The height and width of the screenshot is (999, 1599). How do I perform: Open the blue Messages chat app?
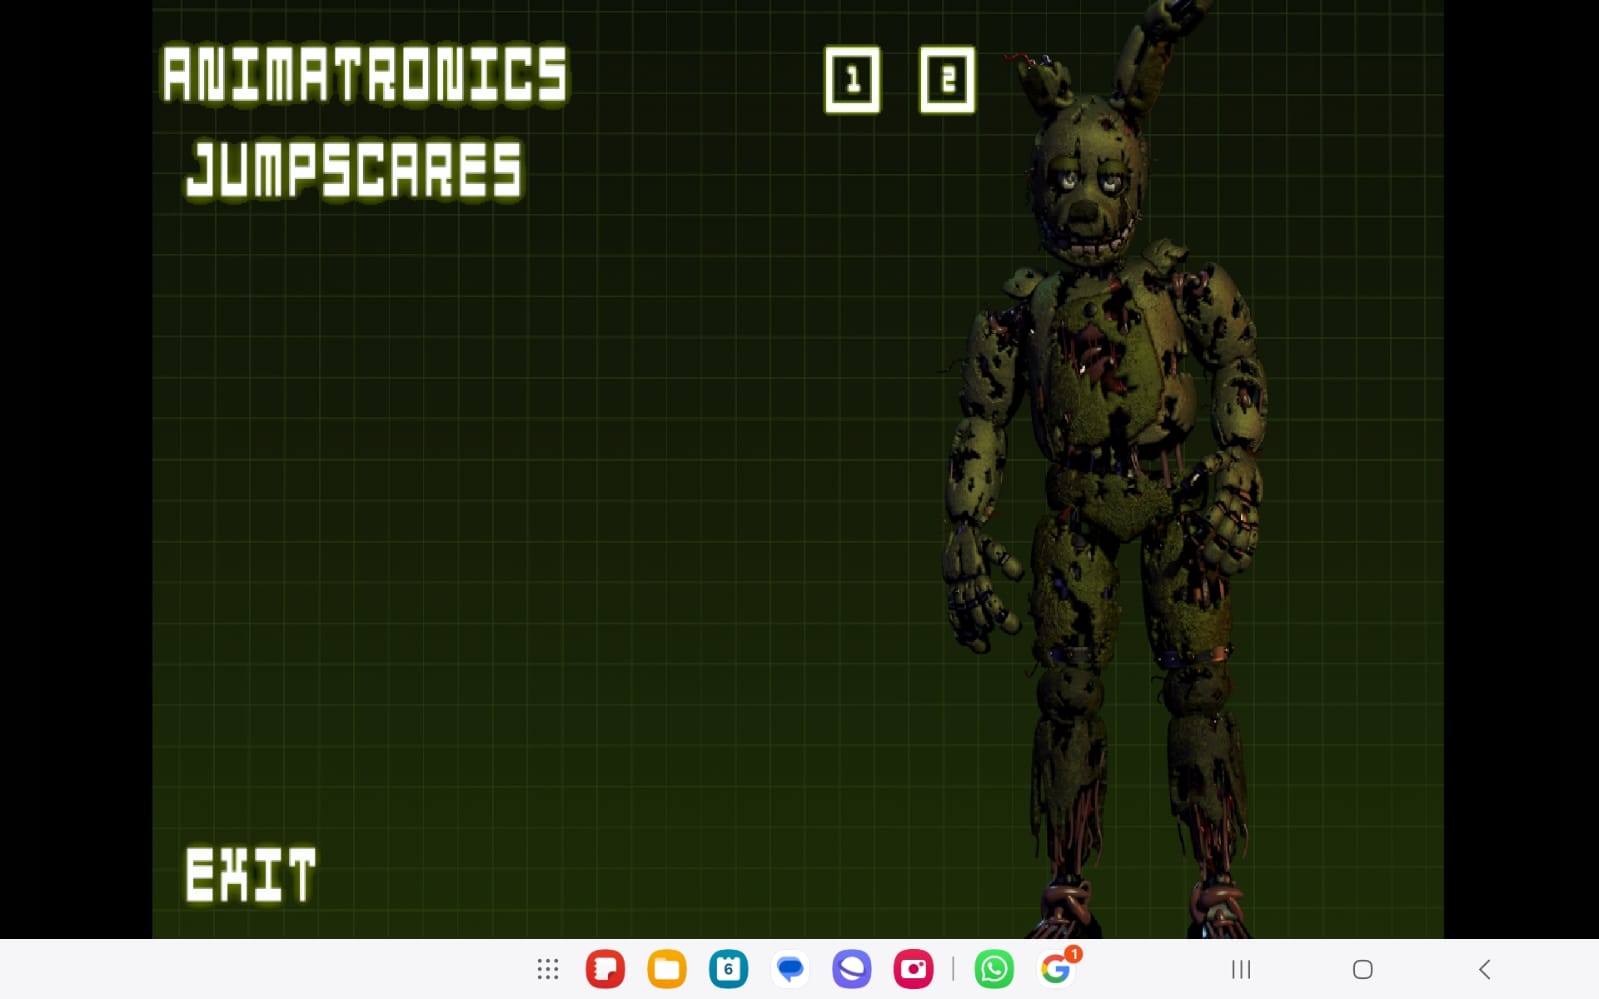coord(790,969)
